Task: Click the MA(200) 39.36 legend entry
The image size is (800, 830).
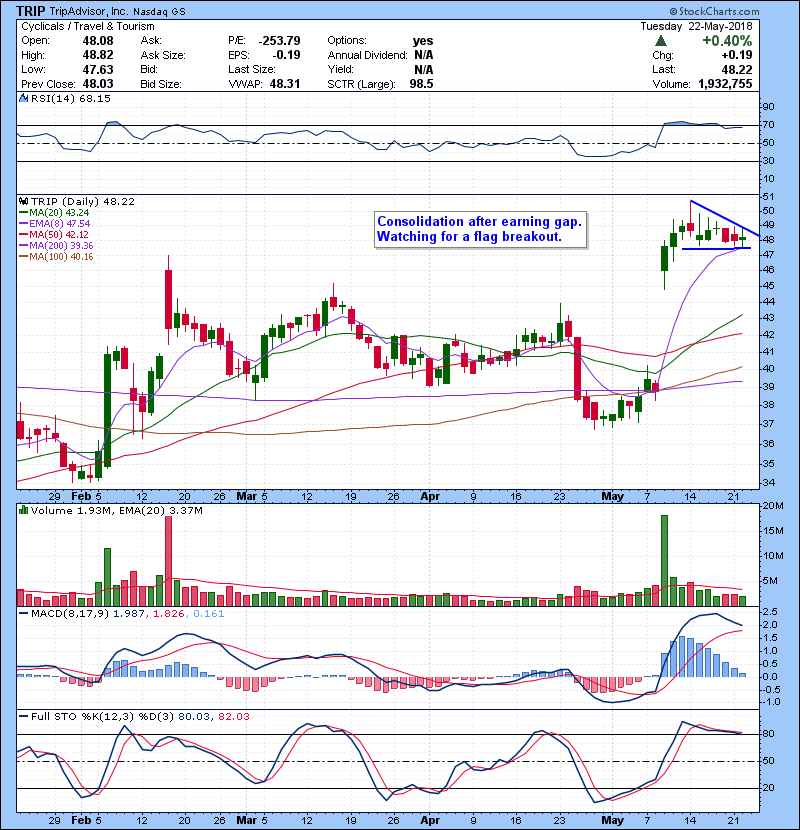Action: pyautogui.click(x=57, y=246)
